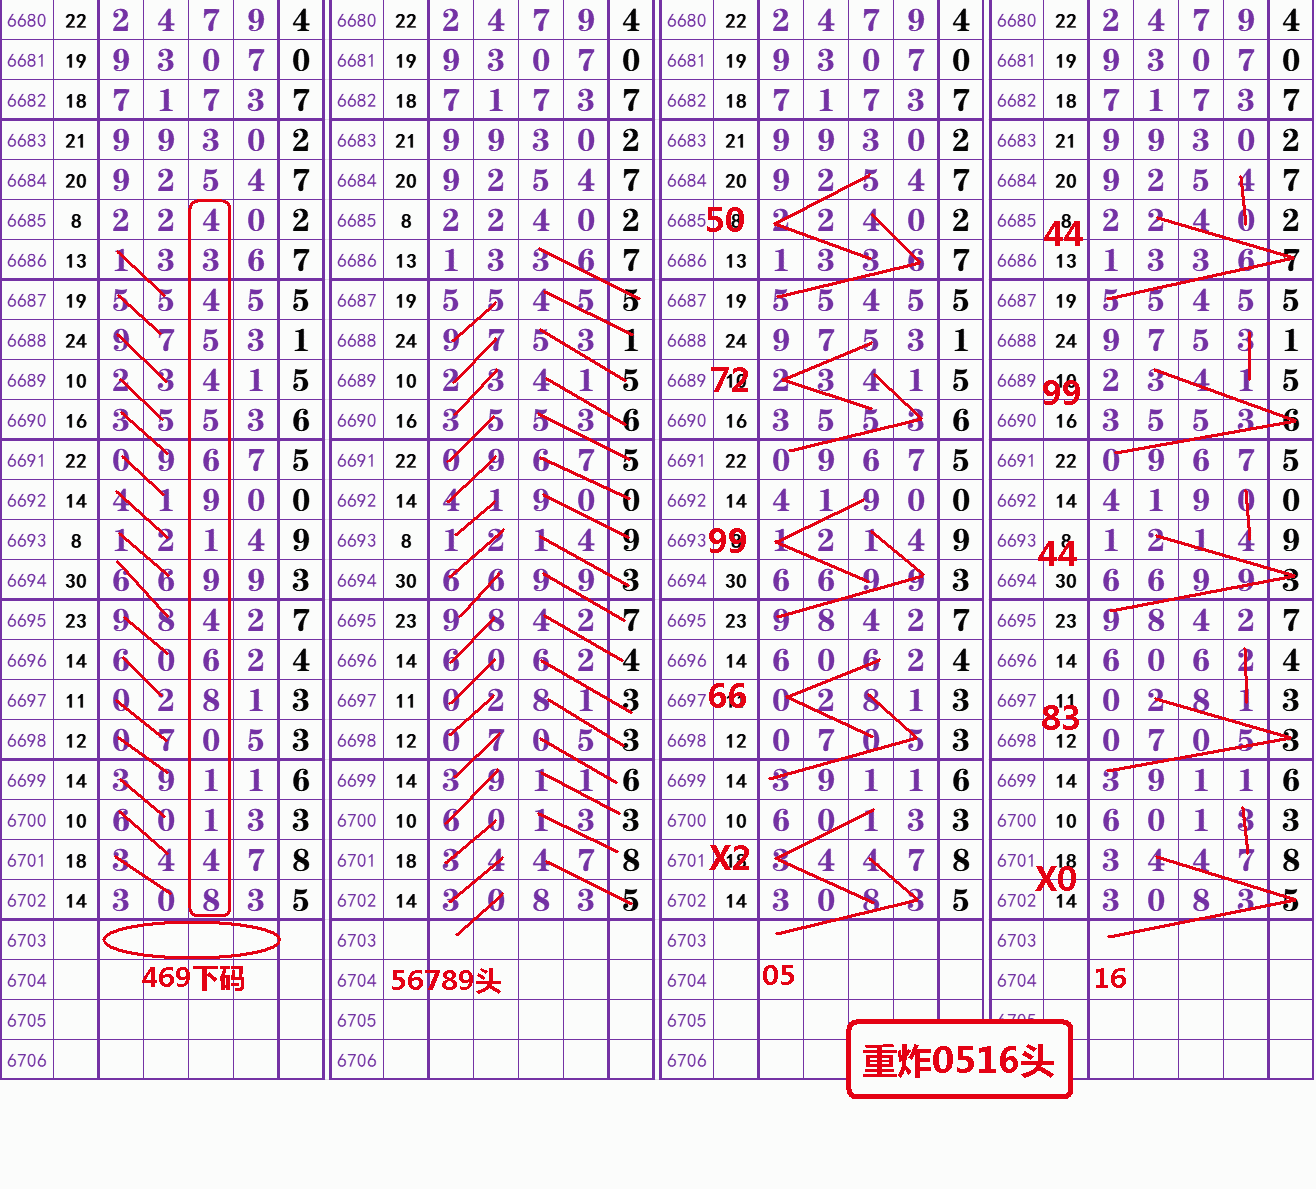Click the red X0 note in the 16 chart
The height and width of the screenshot is (1189, 1316).
click(1056, 879)
